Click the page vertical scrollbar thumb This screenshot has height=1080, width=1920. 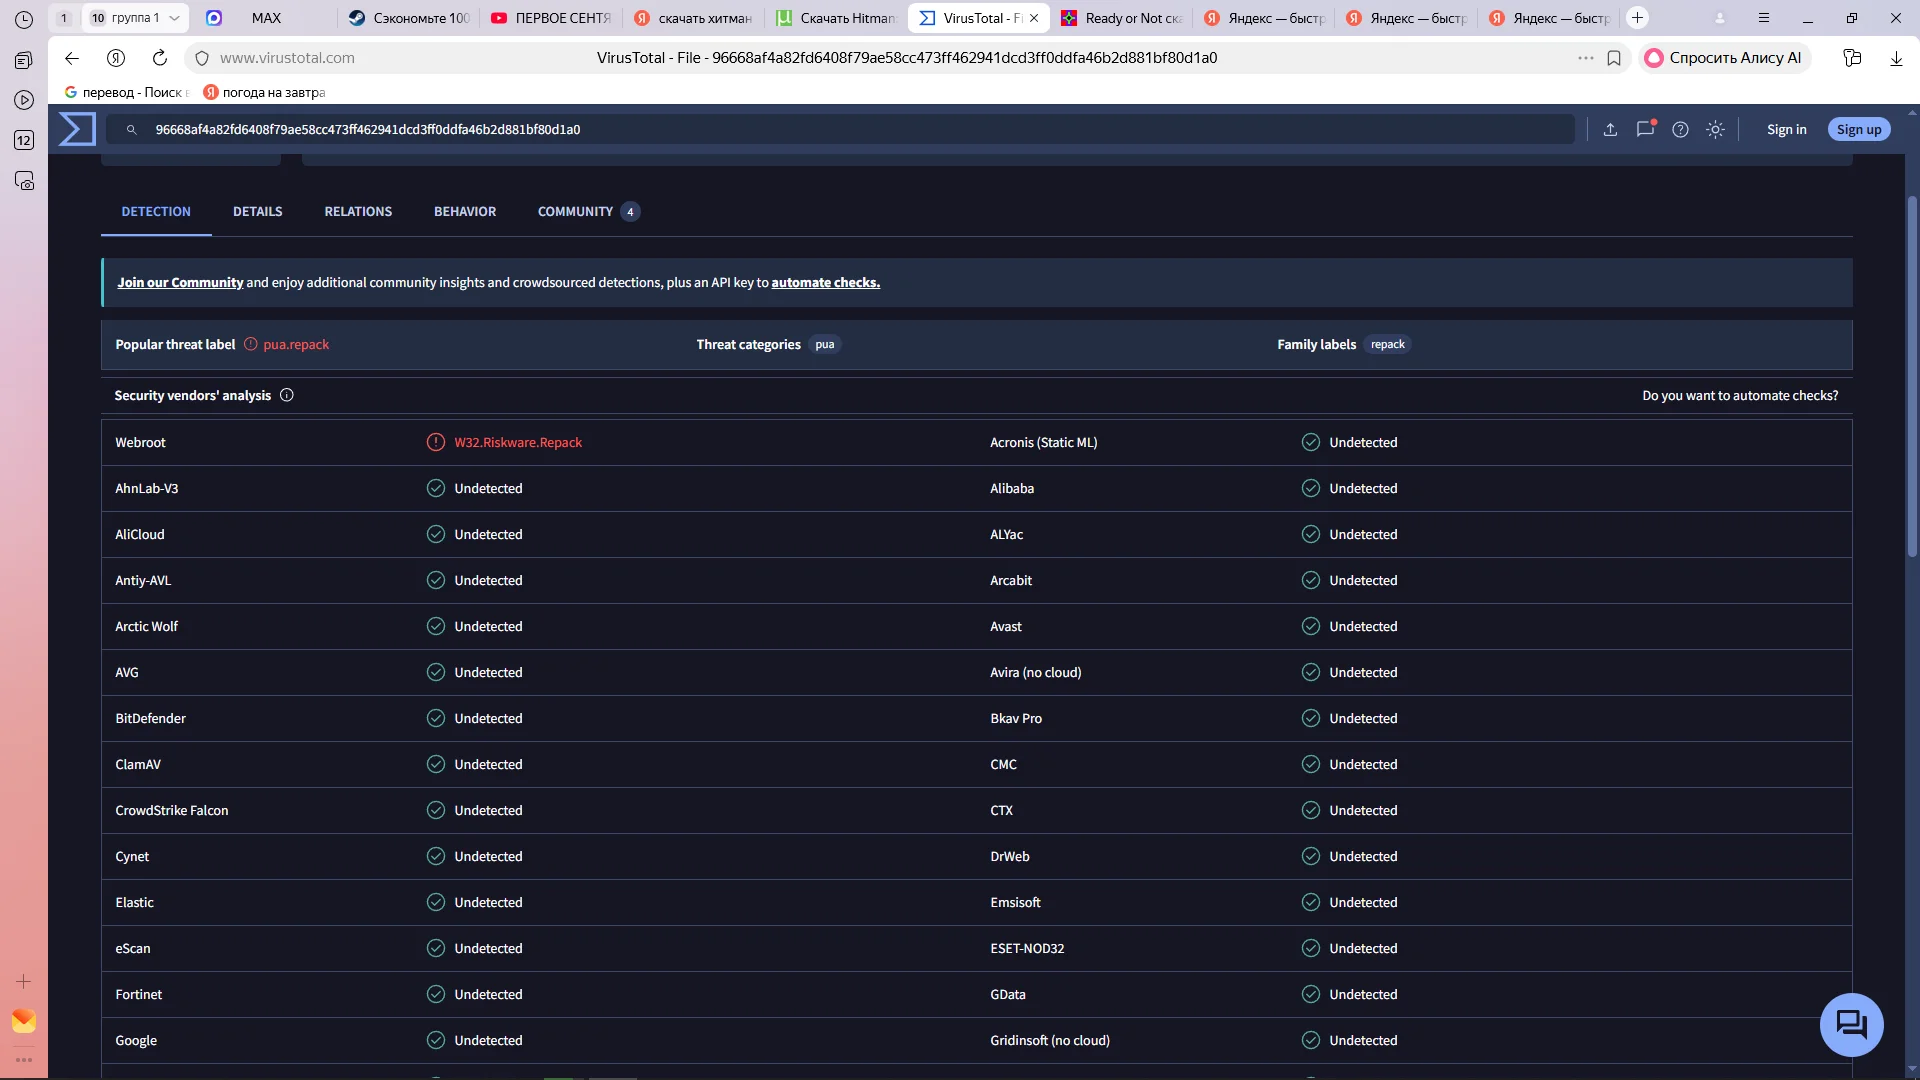[1912, 375]
